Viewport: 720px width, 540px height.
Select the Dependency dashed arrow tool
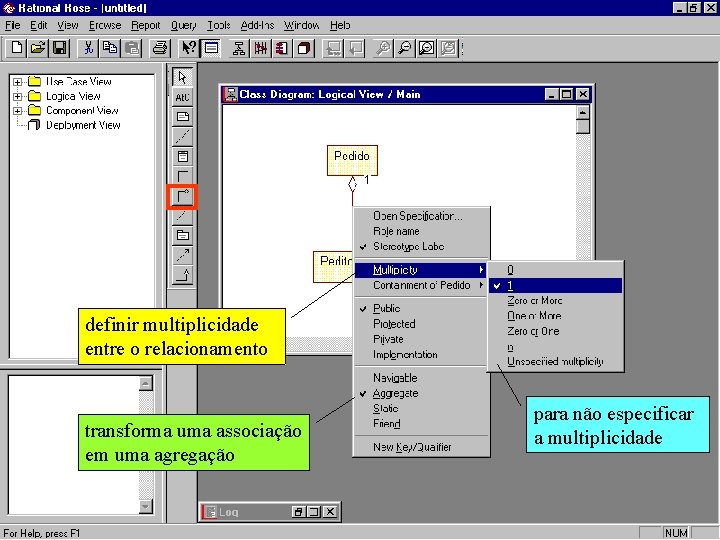(182, 255)
